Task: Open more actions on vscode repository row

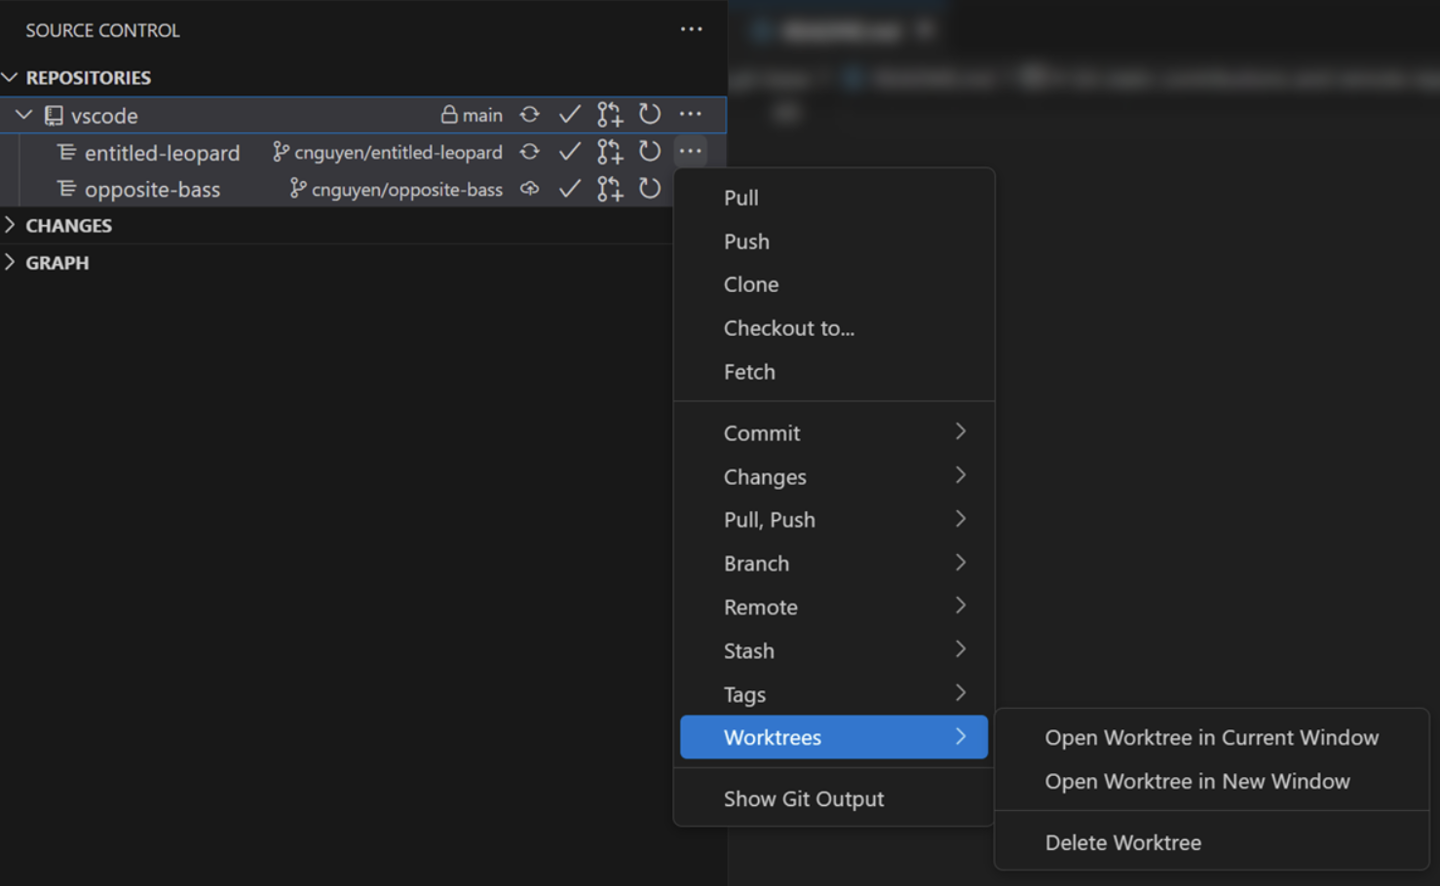Action: pos(690,114)
